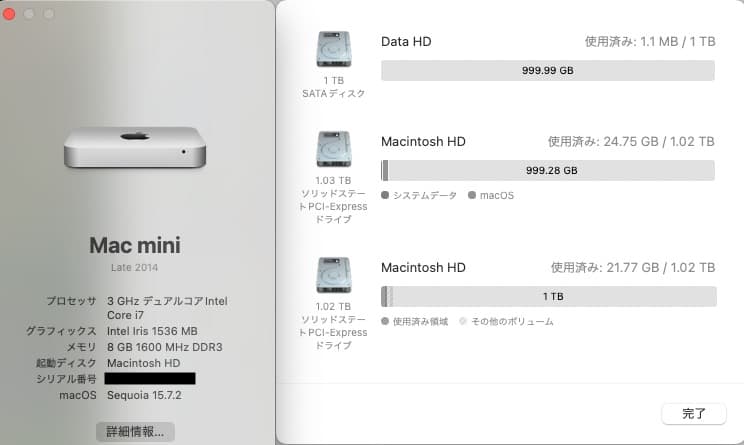Click 使用済み: 1.1 MB / 1 TB text
The width and height of the screenshot is (744, 445).
(650, 42)
